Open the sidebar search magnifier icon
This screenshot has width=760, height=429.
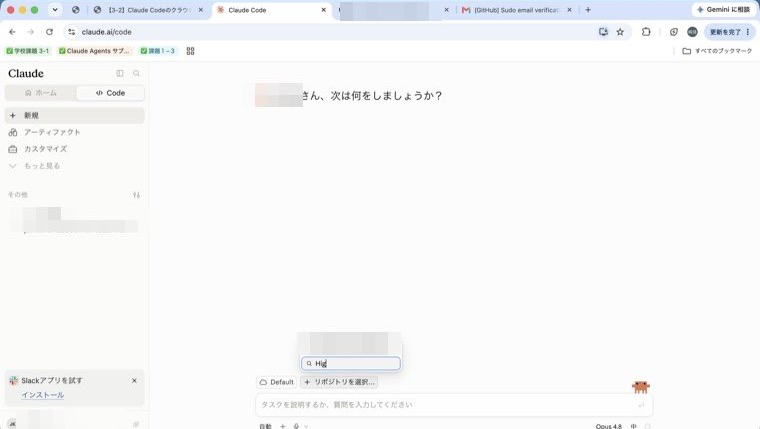[136, 73]
